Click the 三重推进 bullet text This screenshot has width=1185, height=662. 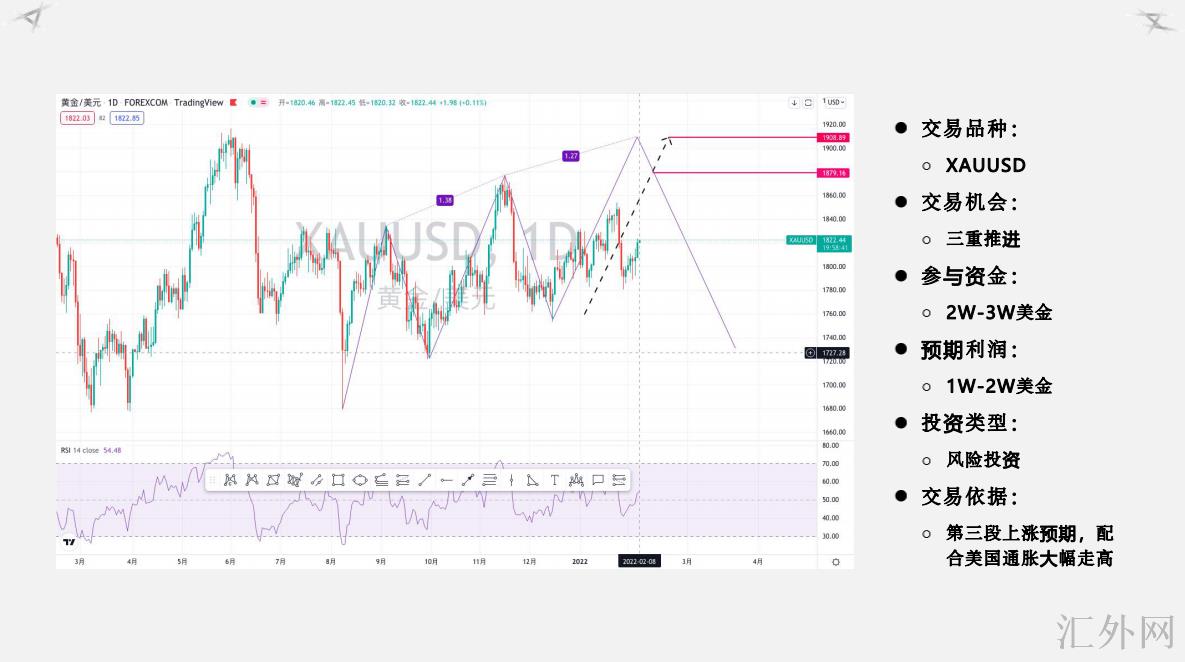[983, 239]
